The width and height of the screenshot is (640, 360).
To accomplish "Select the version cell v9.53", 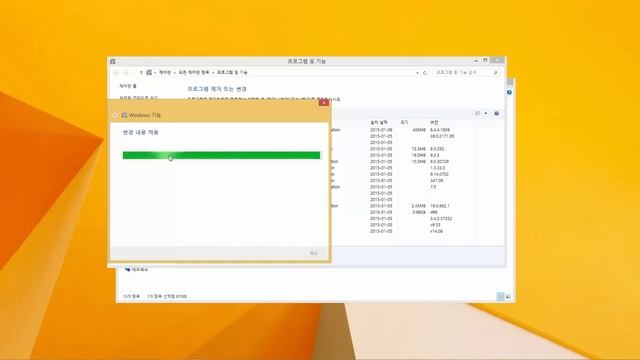I will click(436, 225).
